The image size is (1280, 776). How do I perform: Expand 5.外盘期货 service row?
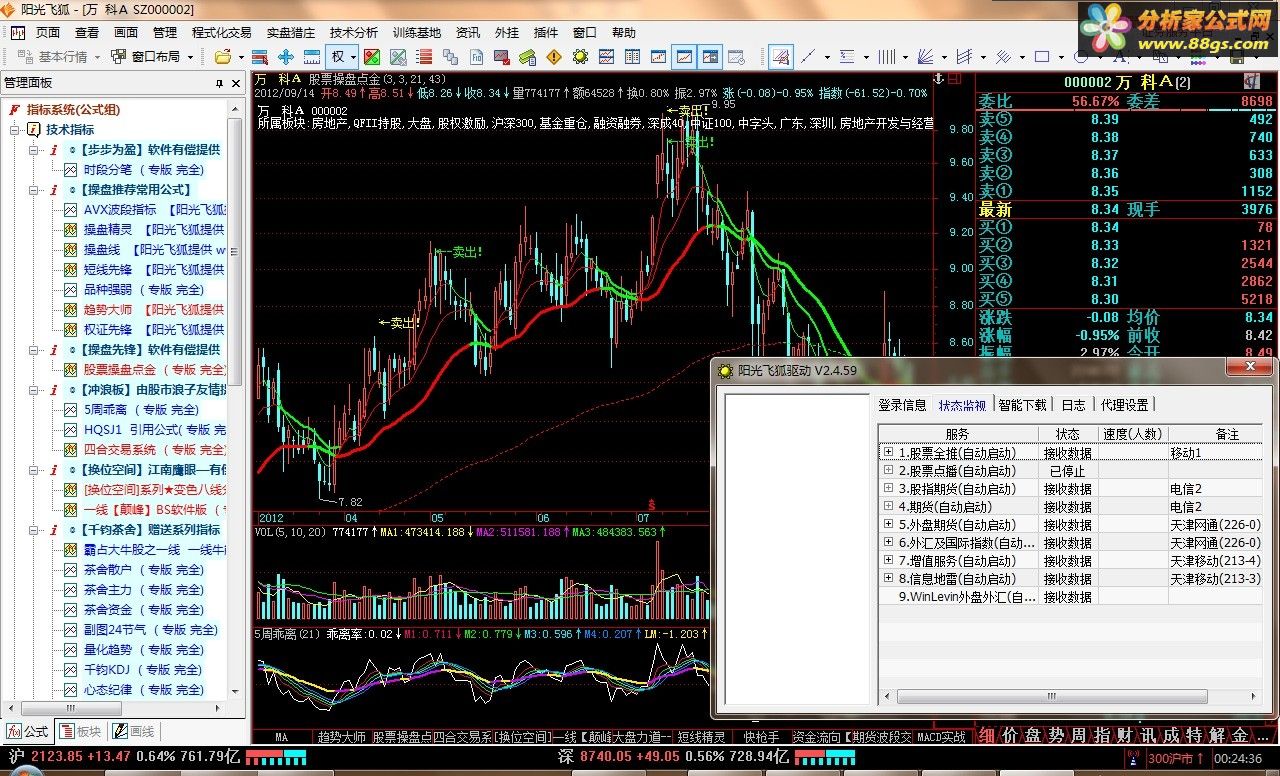point(888,524)
